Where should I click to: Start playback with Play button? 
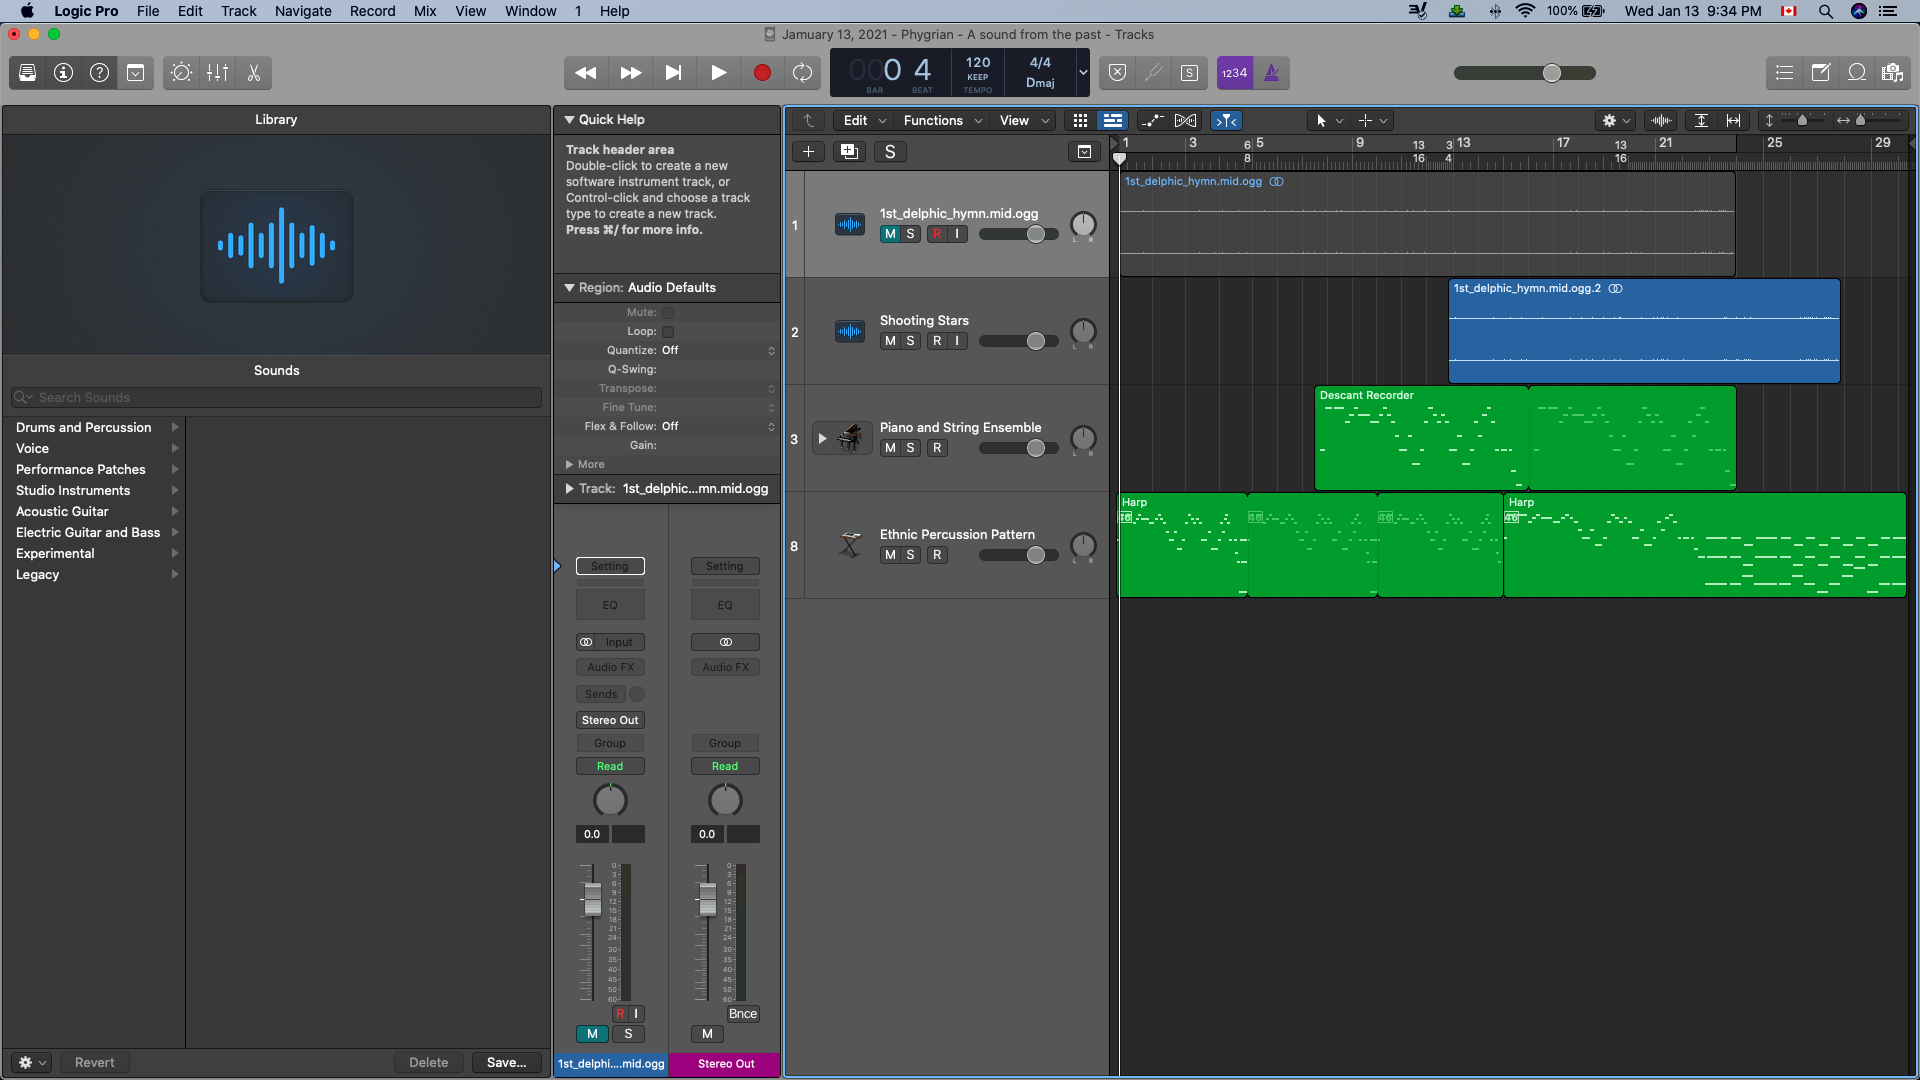[x=718, y=73]
